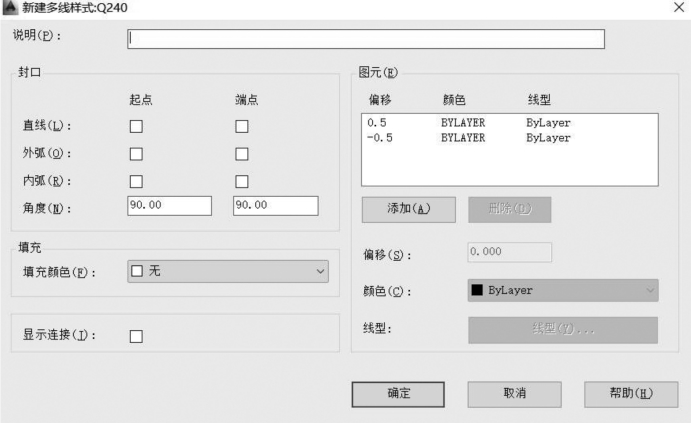Click the 删除(D) button
The image size is (691, 423).
click(x=509, y=209)
